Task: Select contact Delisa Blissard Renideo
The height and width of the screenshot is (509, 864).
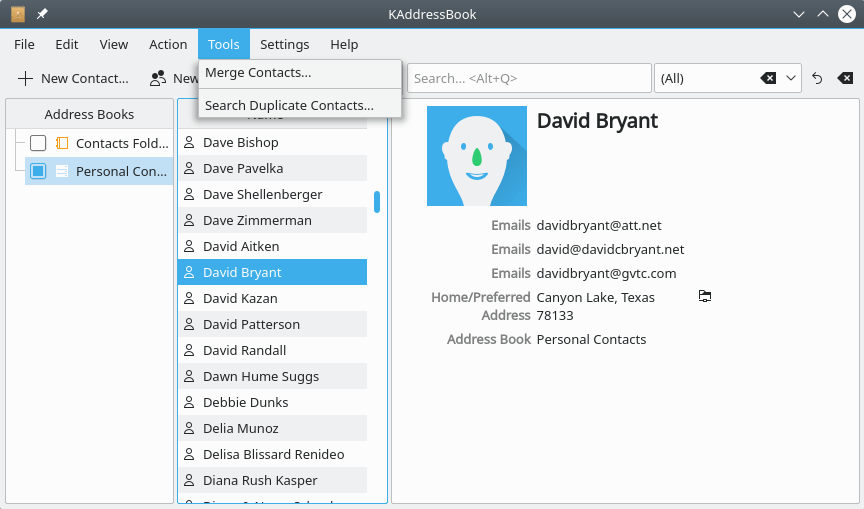Action: (x=272, y=454)
